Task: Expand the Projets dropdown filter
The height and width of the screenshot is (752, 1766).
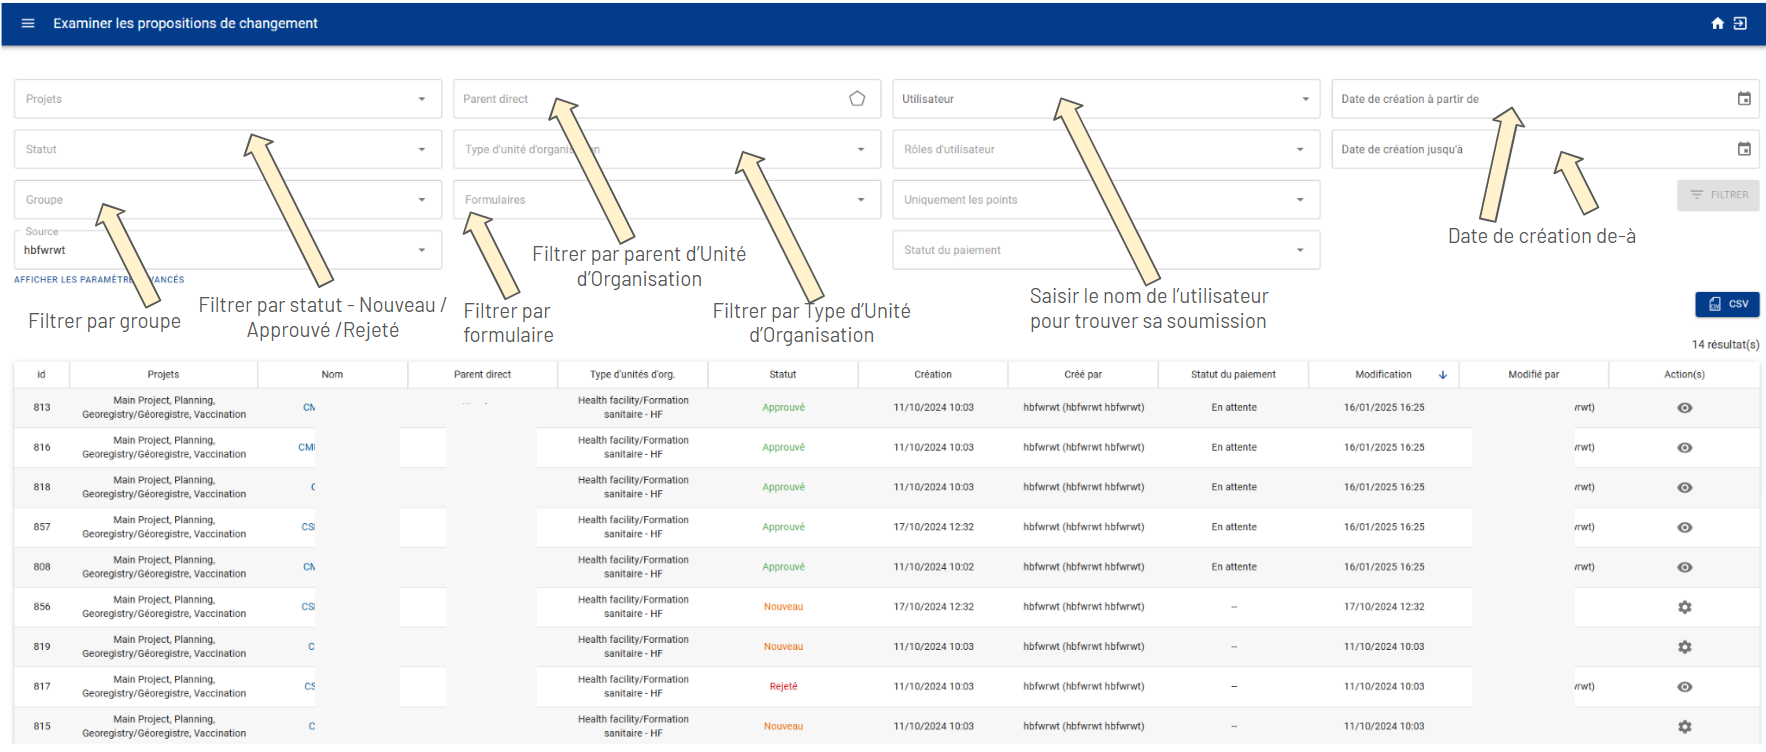Action: tap(228, 99)
